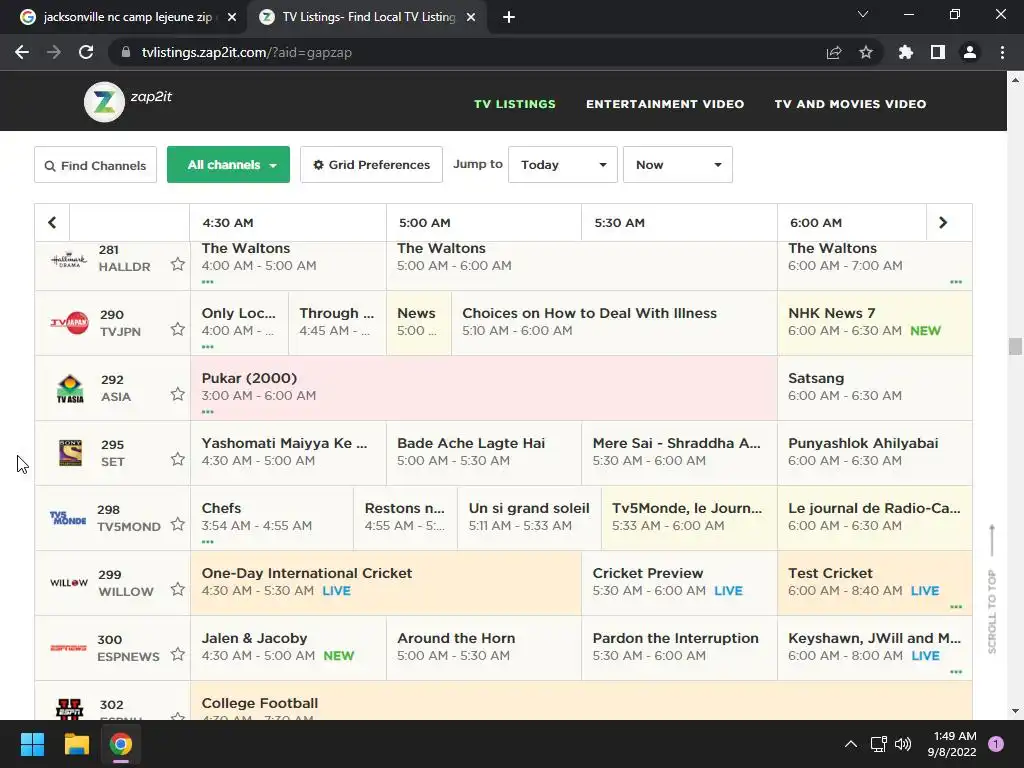Viewport: 1024px width, 768px height.
Task: Reload the current page
Action: click(x=86, y=52)
